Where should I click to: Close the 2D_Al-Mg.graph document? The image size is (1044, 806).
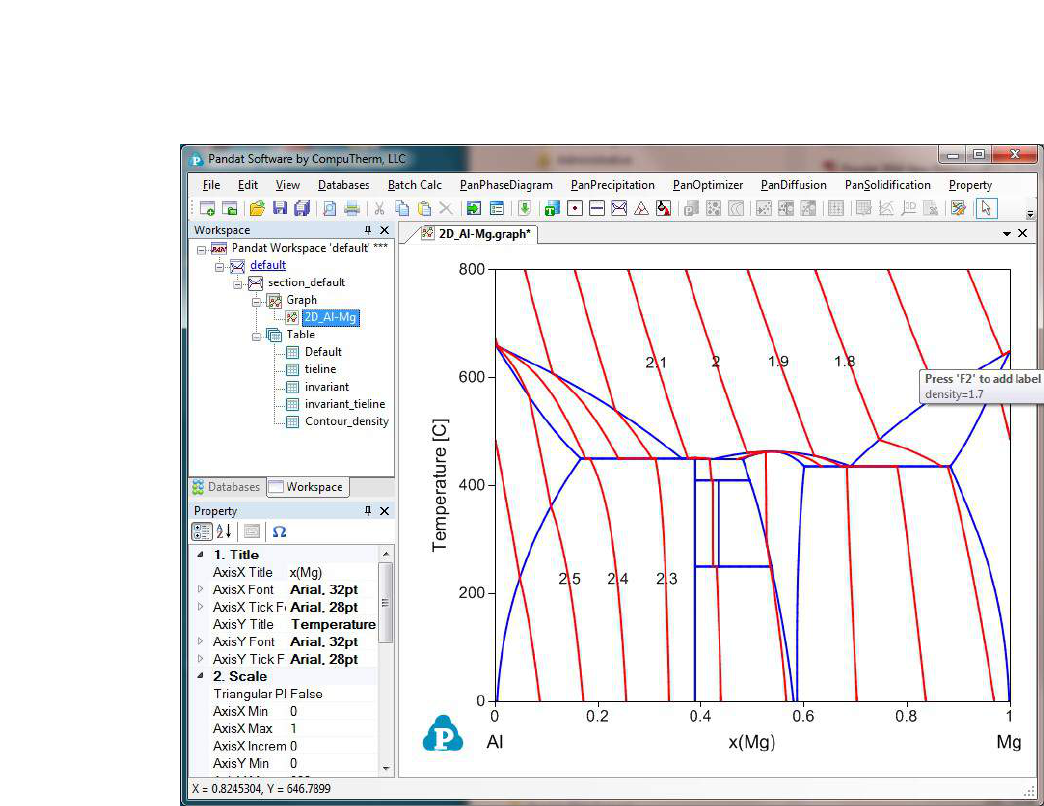tap(1023, 234)
